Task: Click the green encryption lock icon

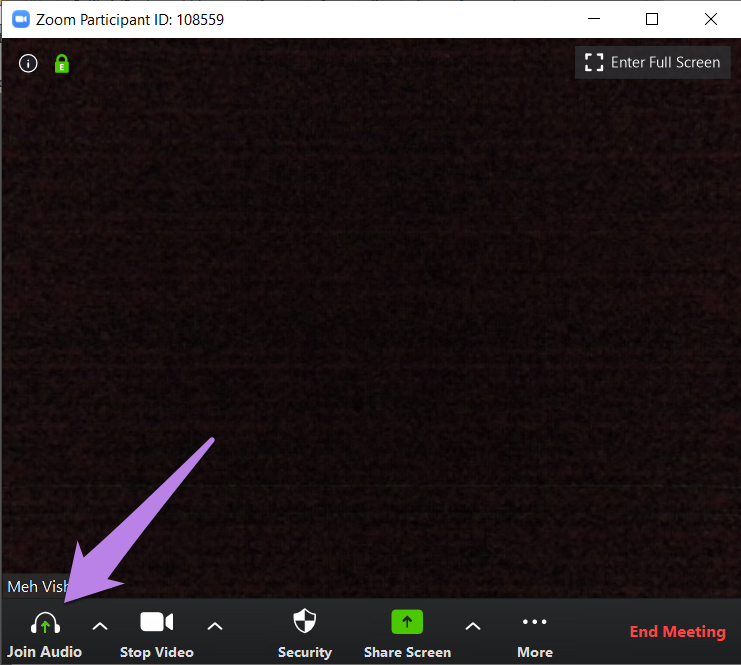Action: point(62,64)
